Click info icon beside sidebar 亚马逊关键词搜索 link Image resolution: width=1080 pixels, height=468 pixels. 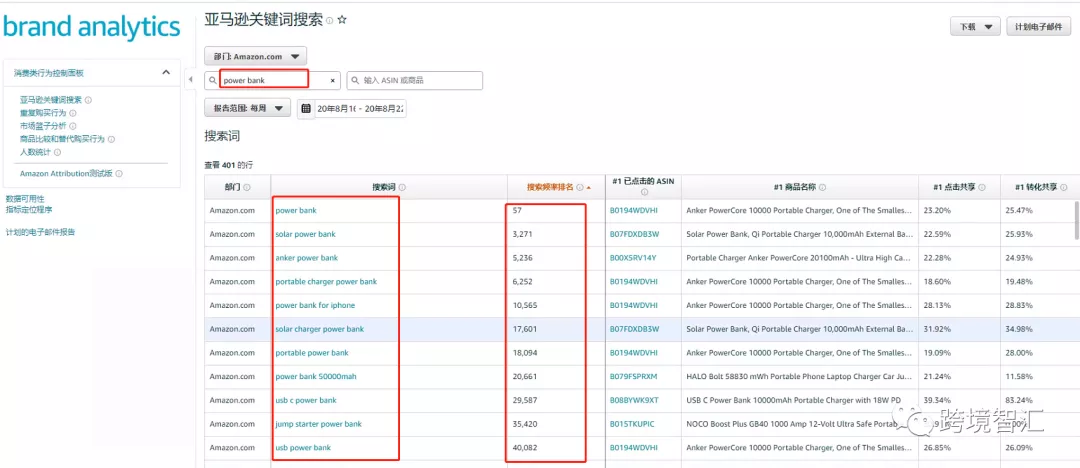(88, 100)
